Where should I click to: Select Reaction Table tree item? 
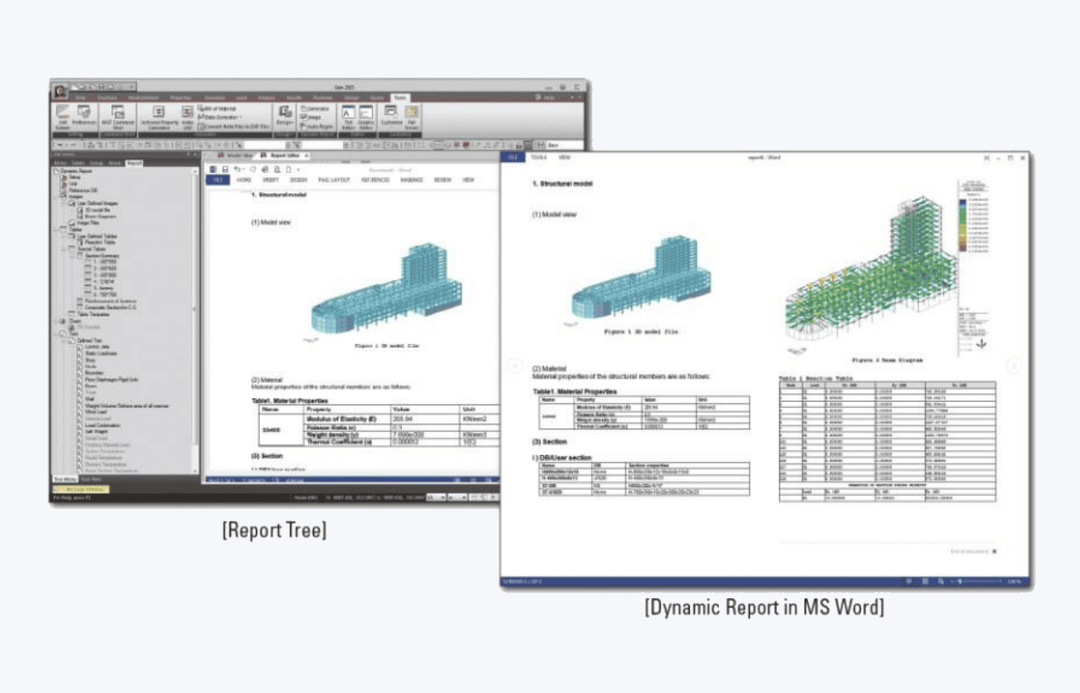coord(100,242)
